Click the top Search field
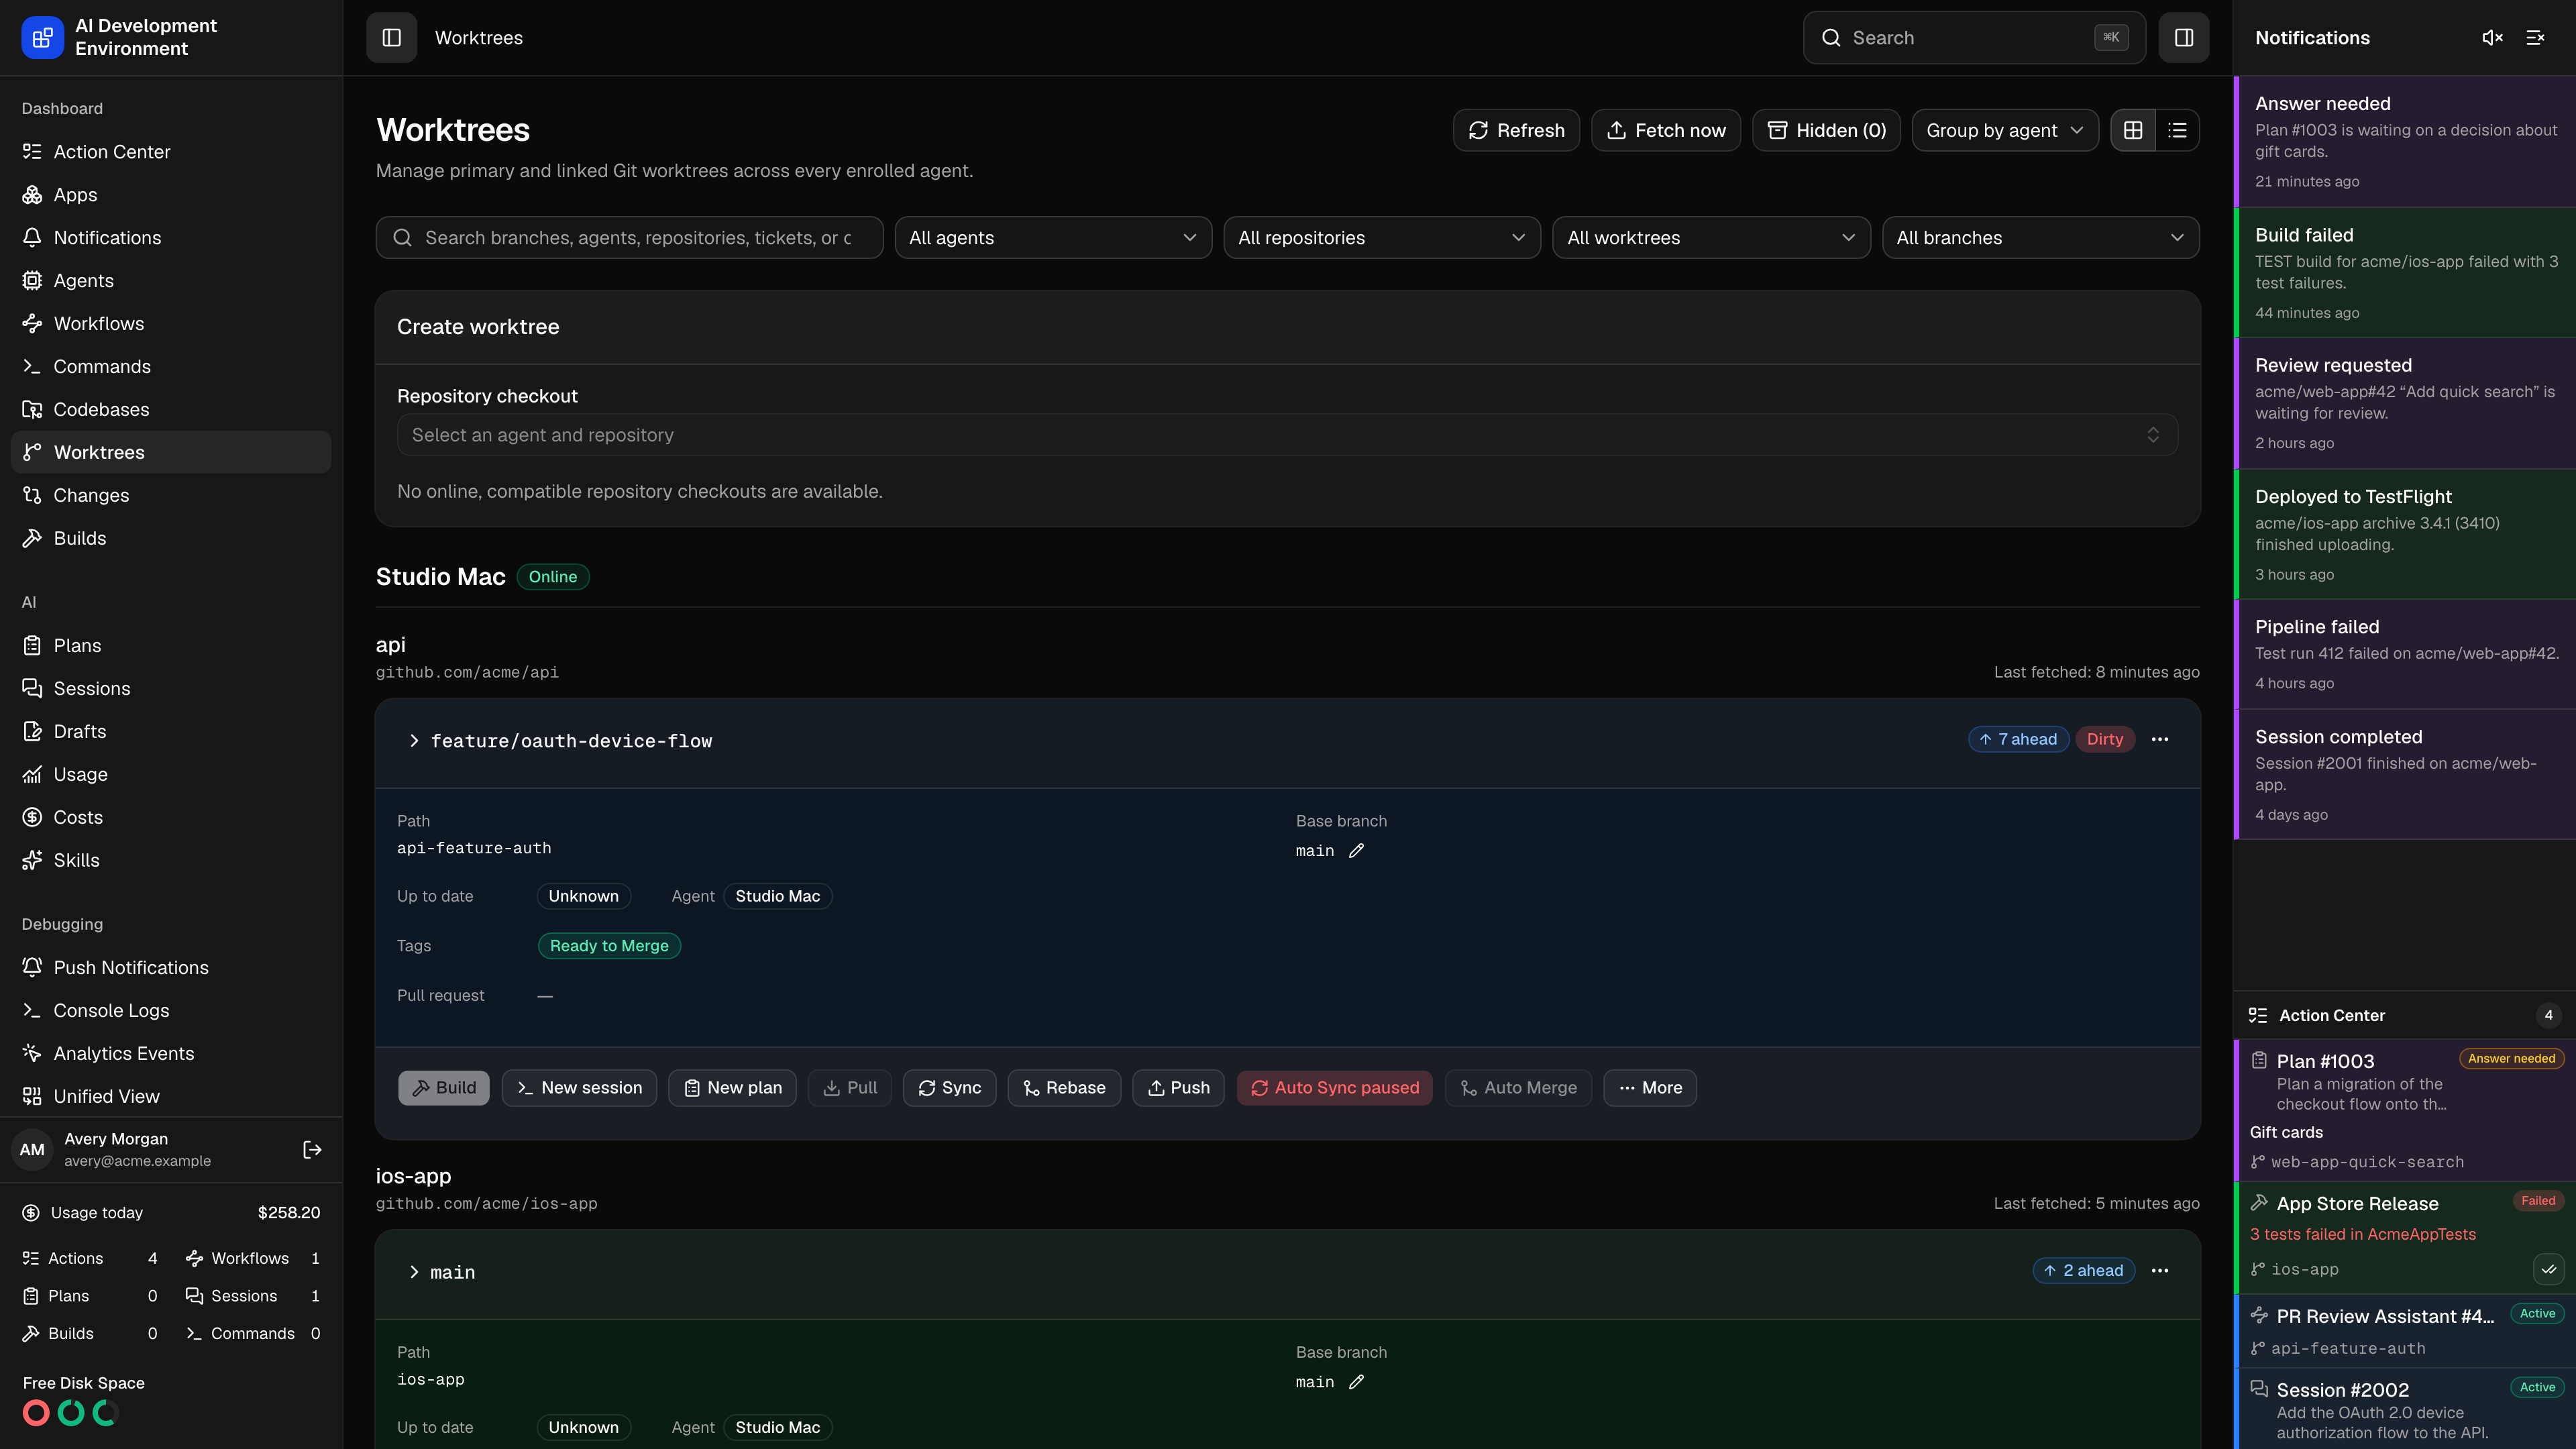The height and width of the screenshot is (1449, 2576). [1974, 37]
